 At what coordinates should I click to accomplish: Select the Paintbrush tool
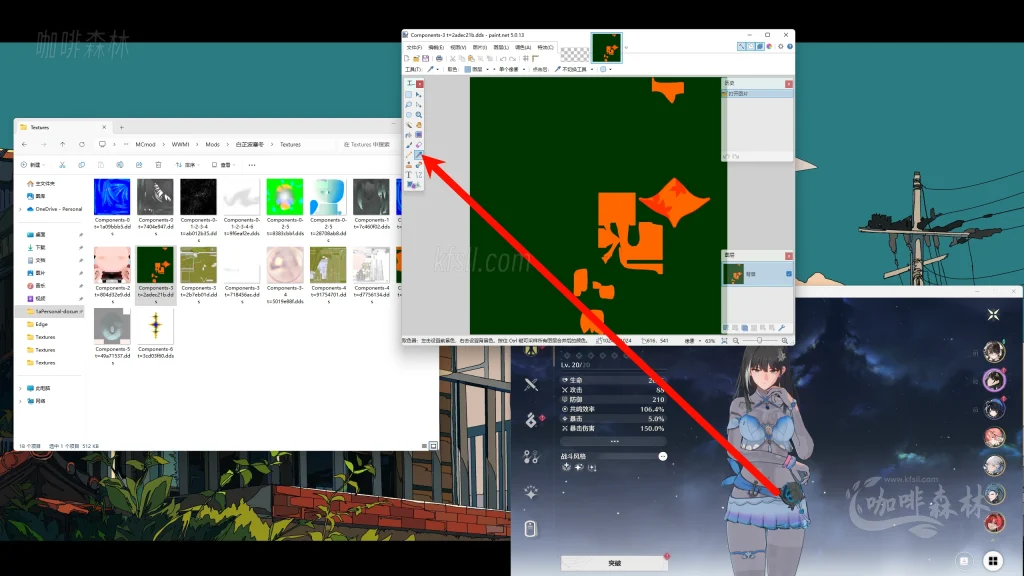(x=409, y=145)
